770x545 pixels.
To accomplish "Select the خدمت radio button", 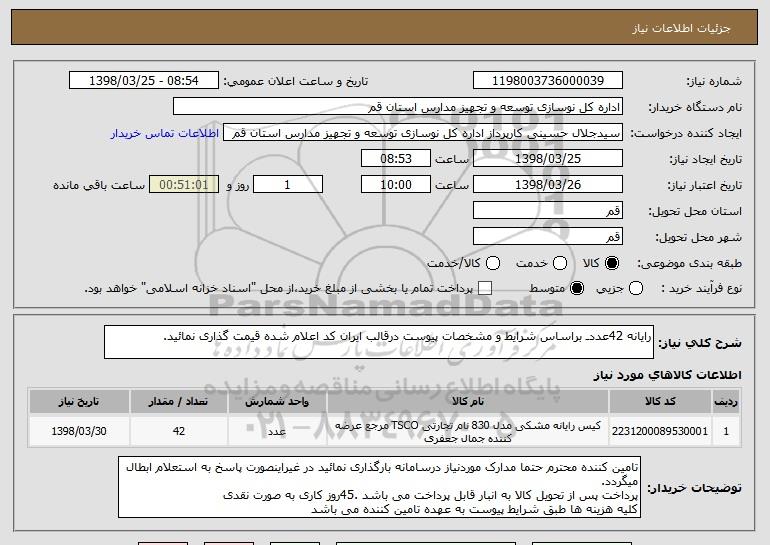I will (560, 263).
